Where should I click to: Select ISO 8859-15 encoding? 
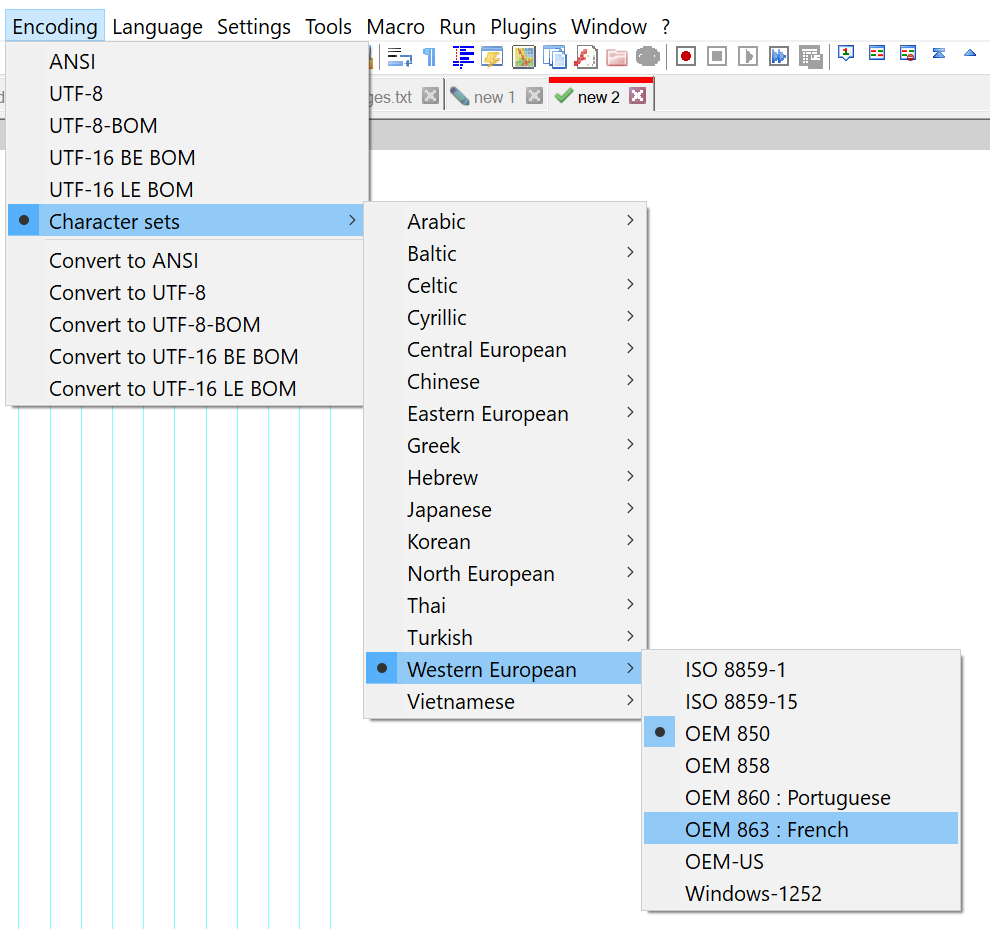coord(801,701)
